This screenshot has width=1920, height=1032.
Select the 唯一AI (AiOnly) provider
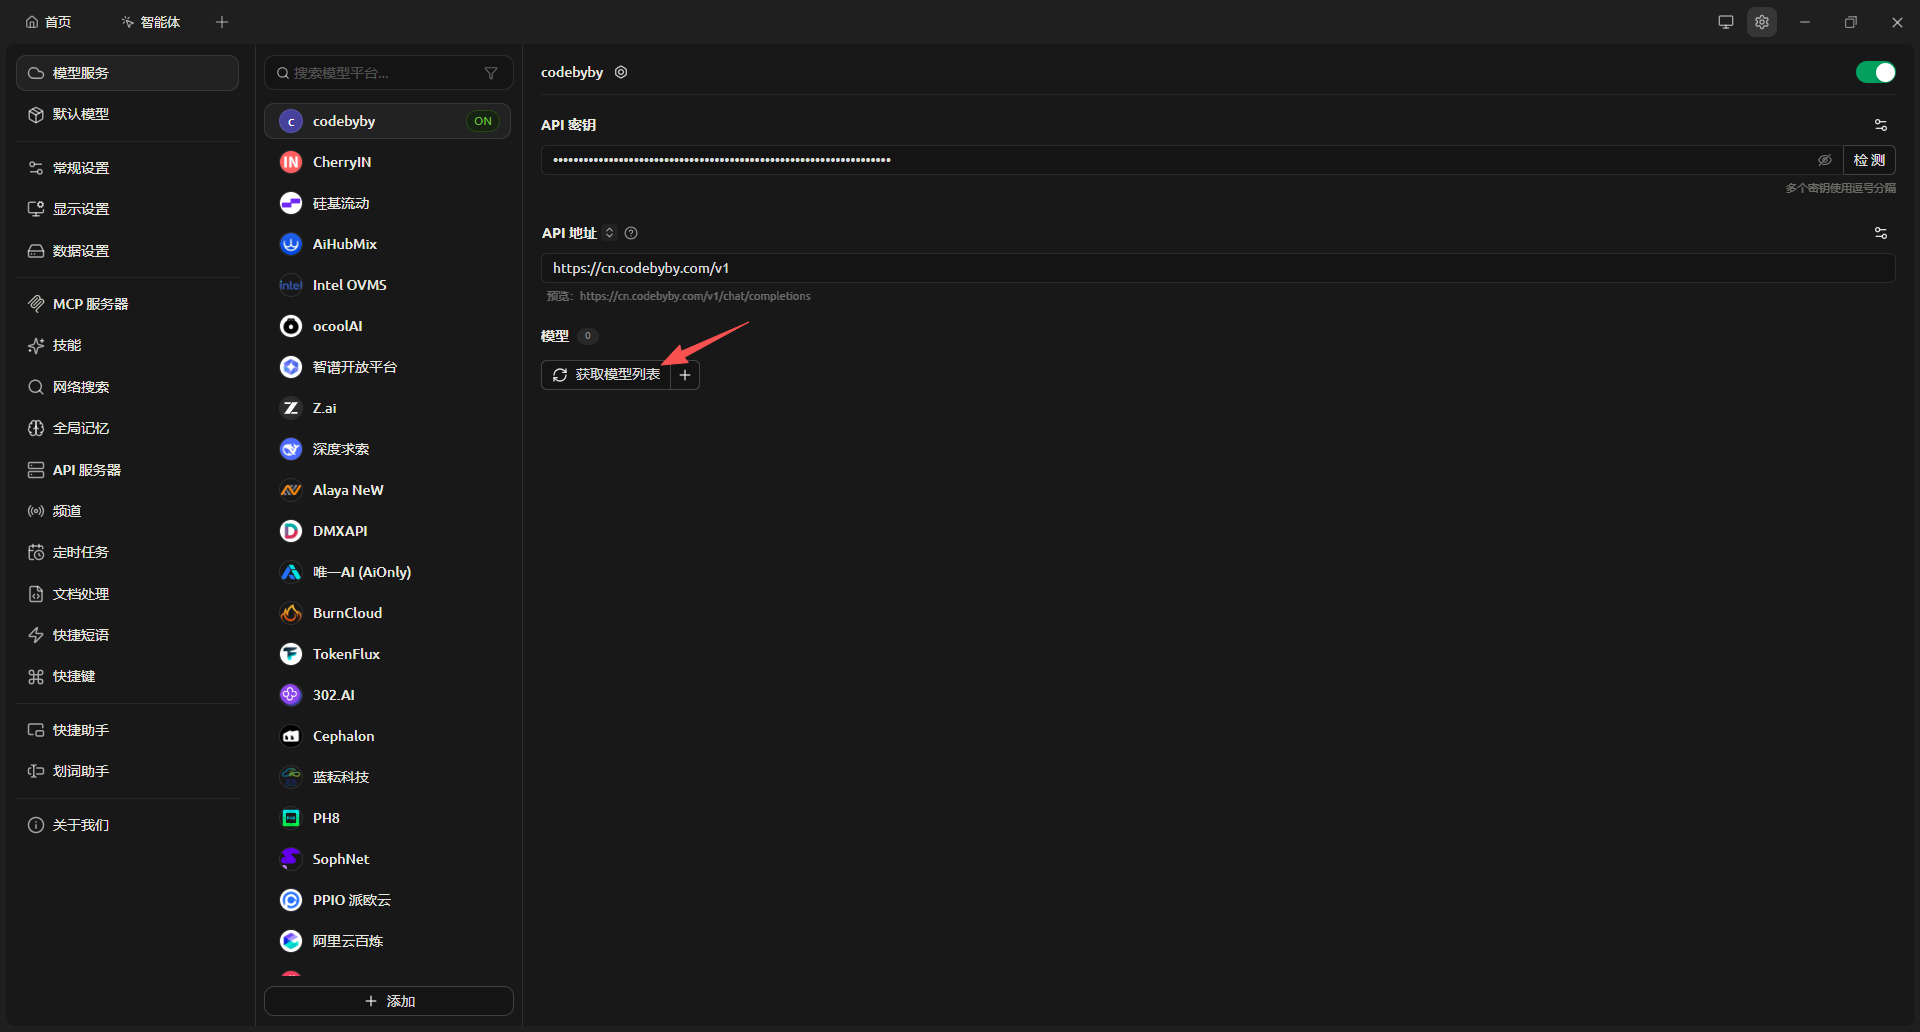[388, 572]
